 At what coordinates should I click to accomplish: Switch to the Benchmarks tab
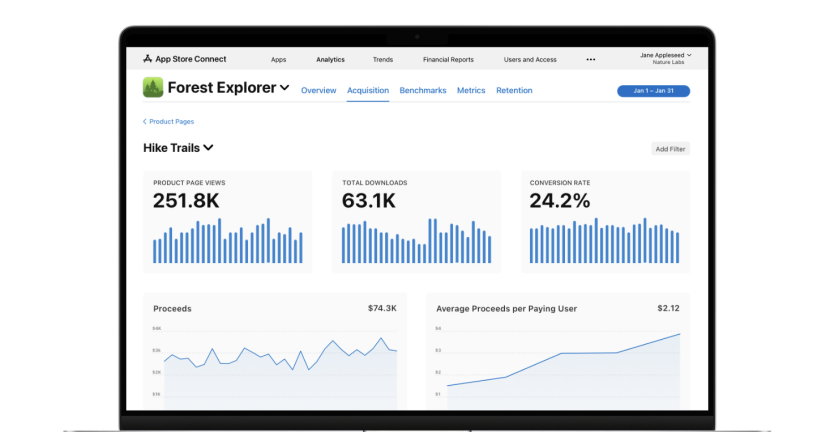coord(423,91)
